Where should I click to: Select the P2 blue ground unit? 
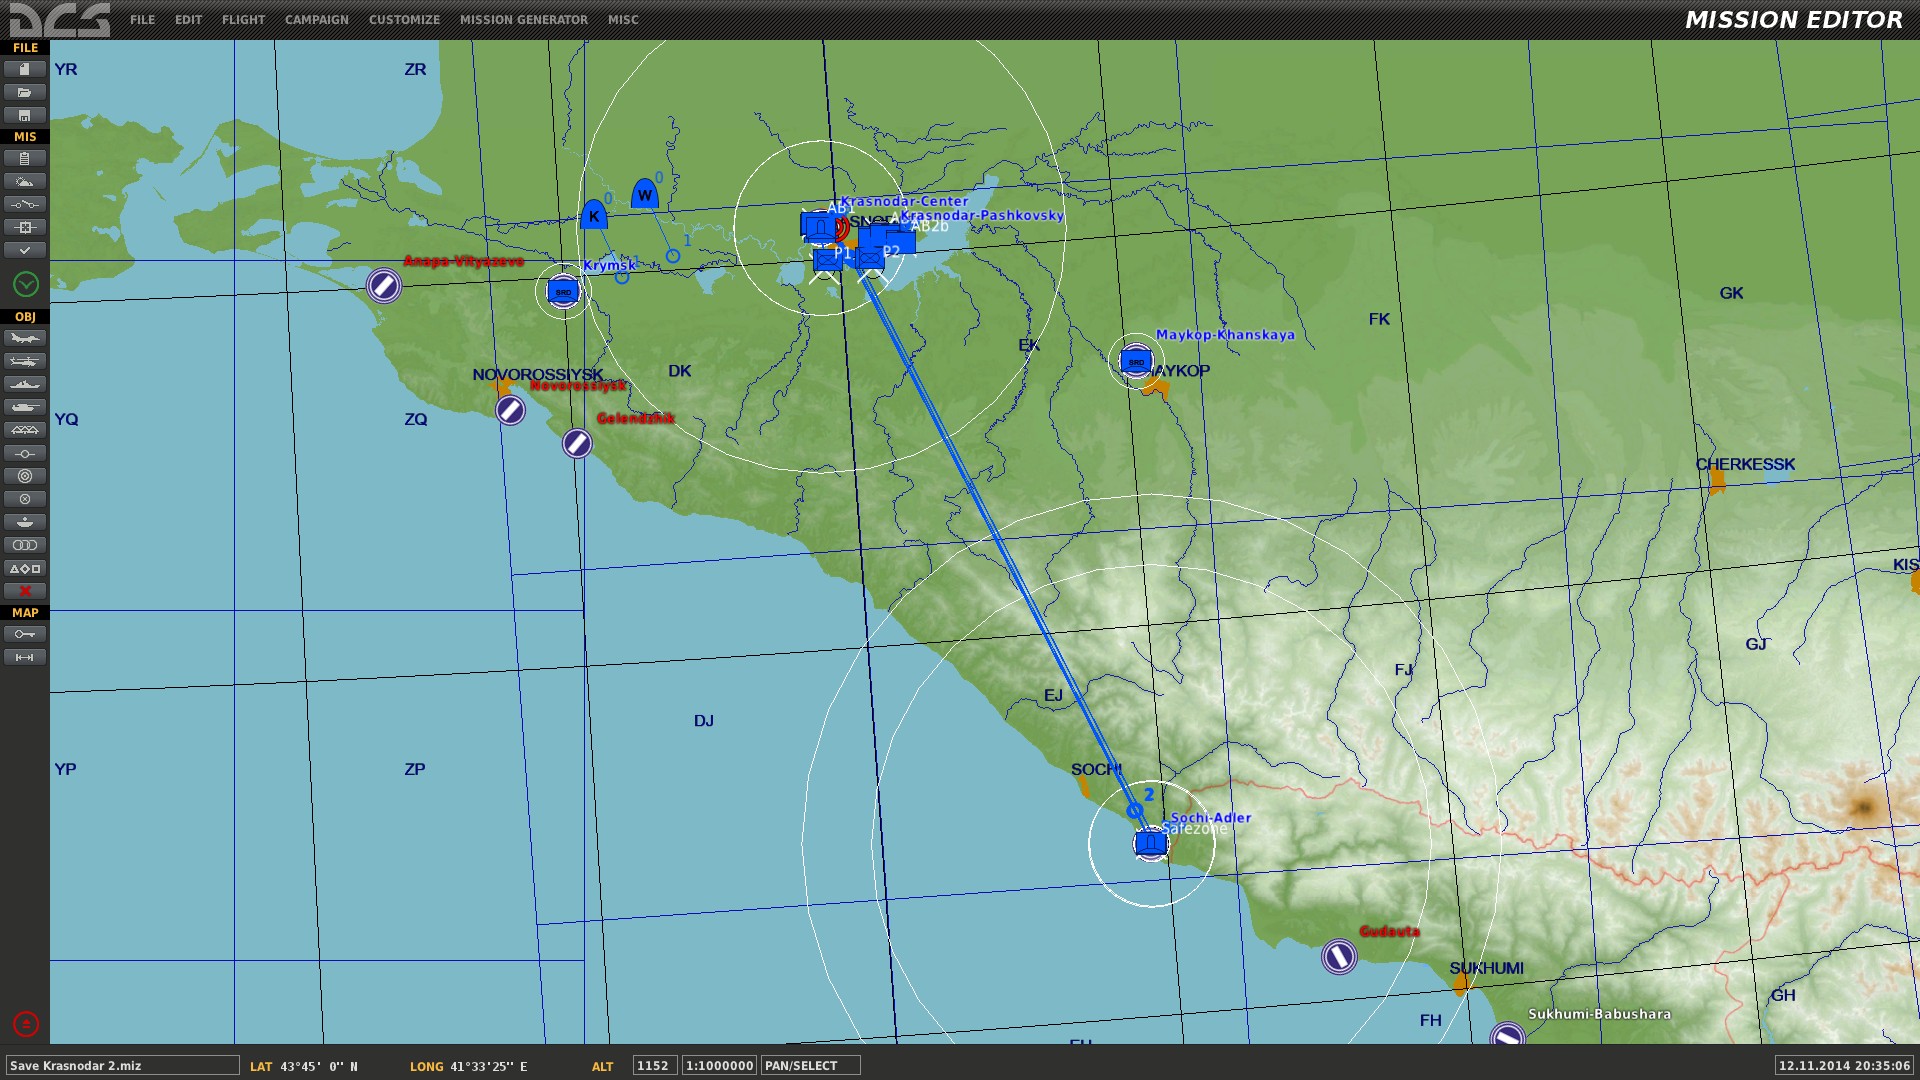coord(870,260)
